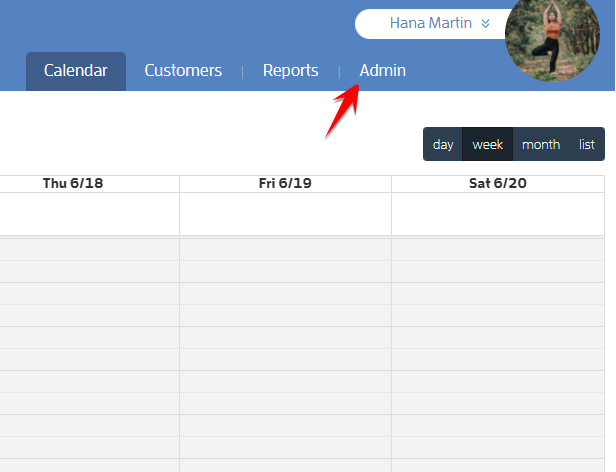Screen dimensions: 616x472
Task: Switch calendar to month view
Action: [541, 144]
